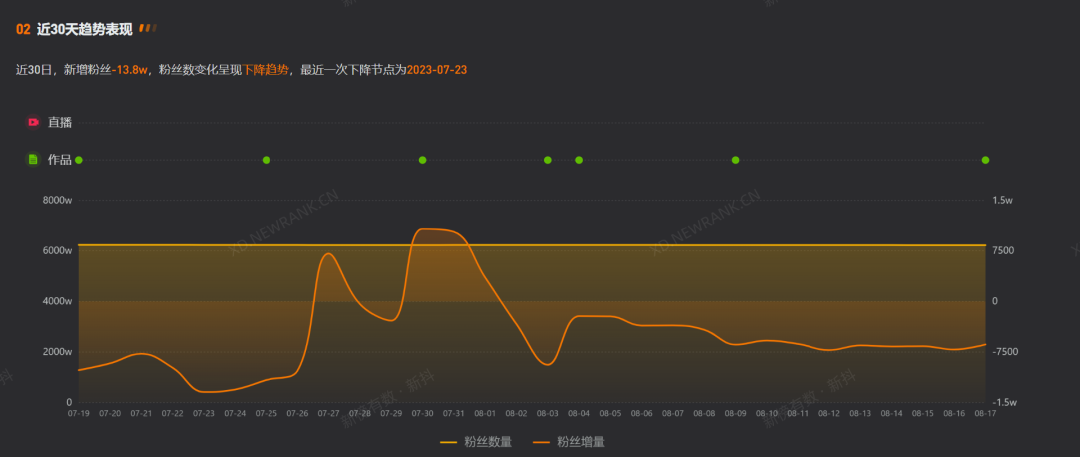Click the 08-03 date label
This screenshot has width=1080, height=457.
click(548, 414)
